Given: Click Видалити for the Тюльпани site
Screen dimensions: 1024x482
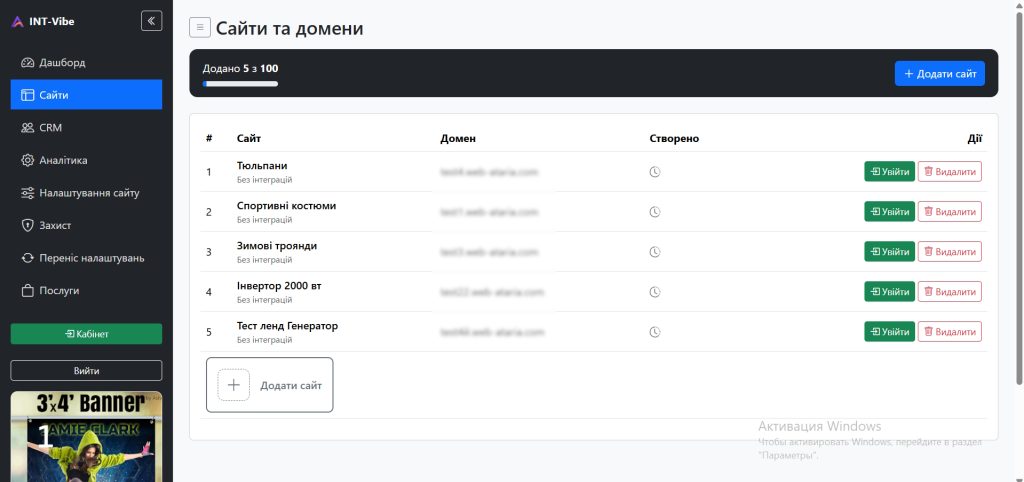Looking at the screenshot, I should 950,172.
